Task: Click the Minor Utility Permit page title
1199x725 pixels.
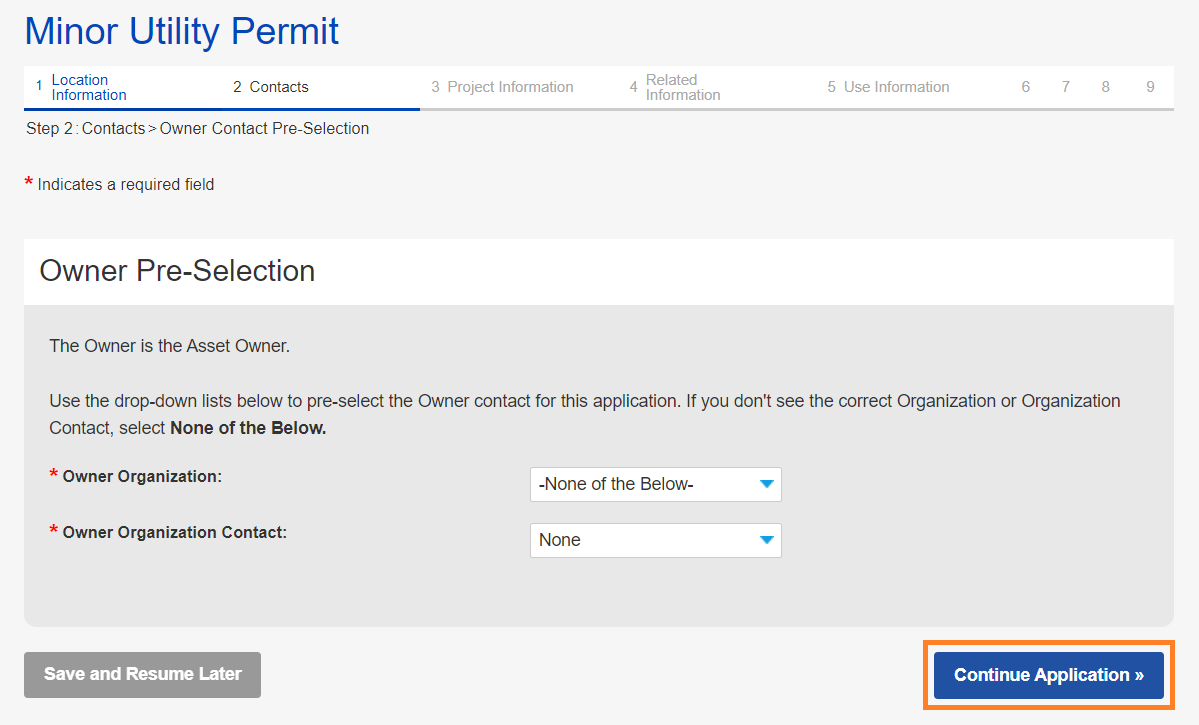Action: (x=181, y=31)
